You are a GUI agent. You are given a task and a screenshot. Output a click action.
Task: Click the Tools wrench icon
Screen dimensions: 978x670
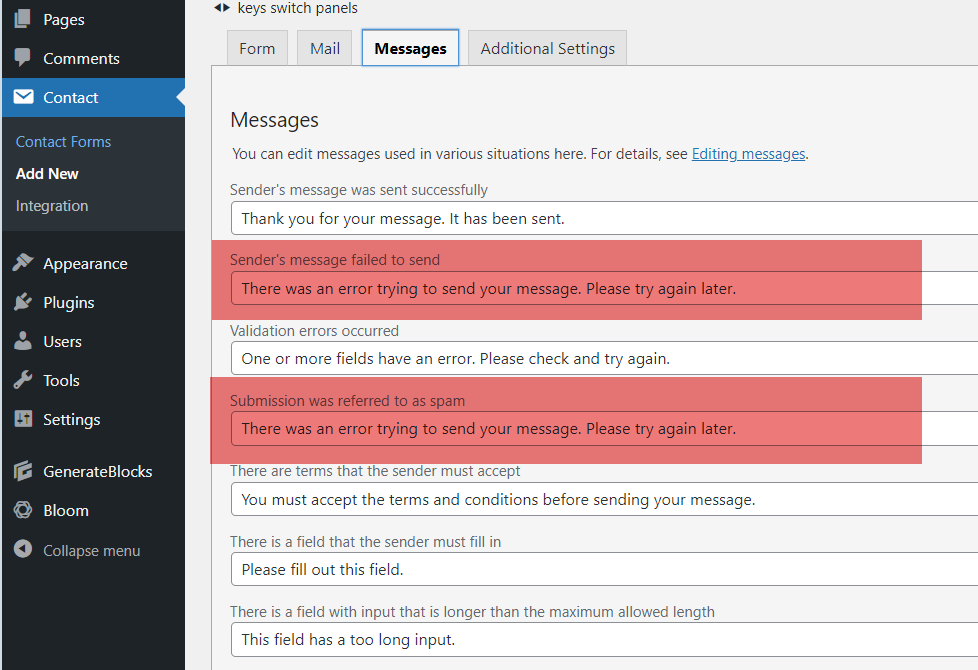point(22,379)
